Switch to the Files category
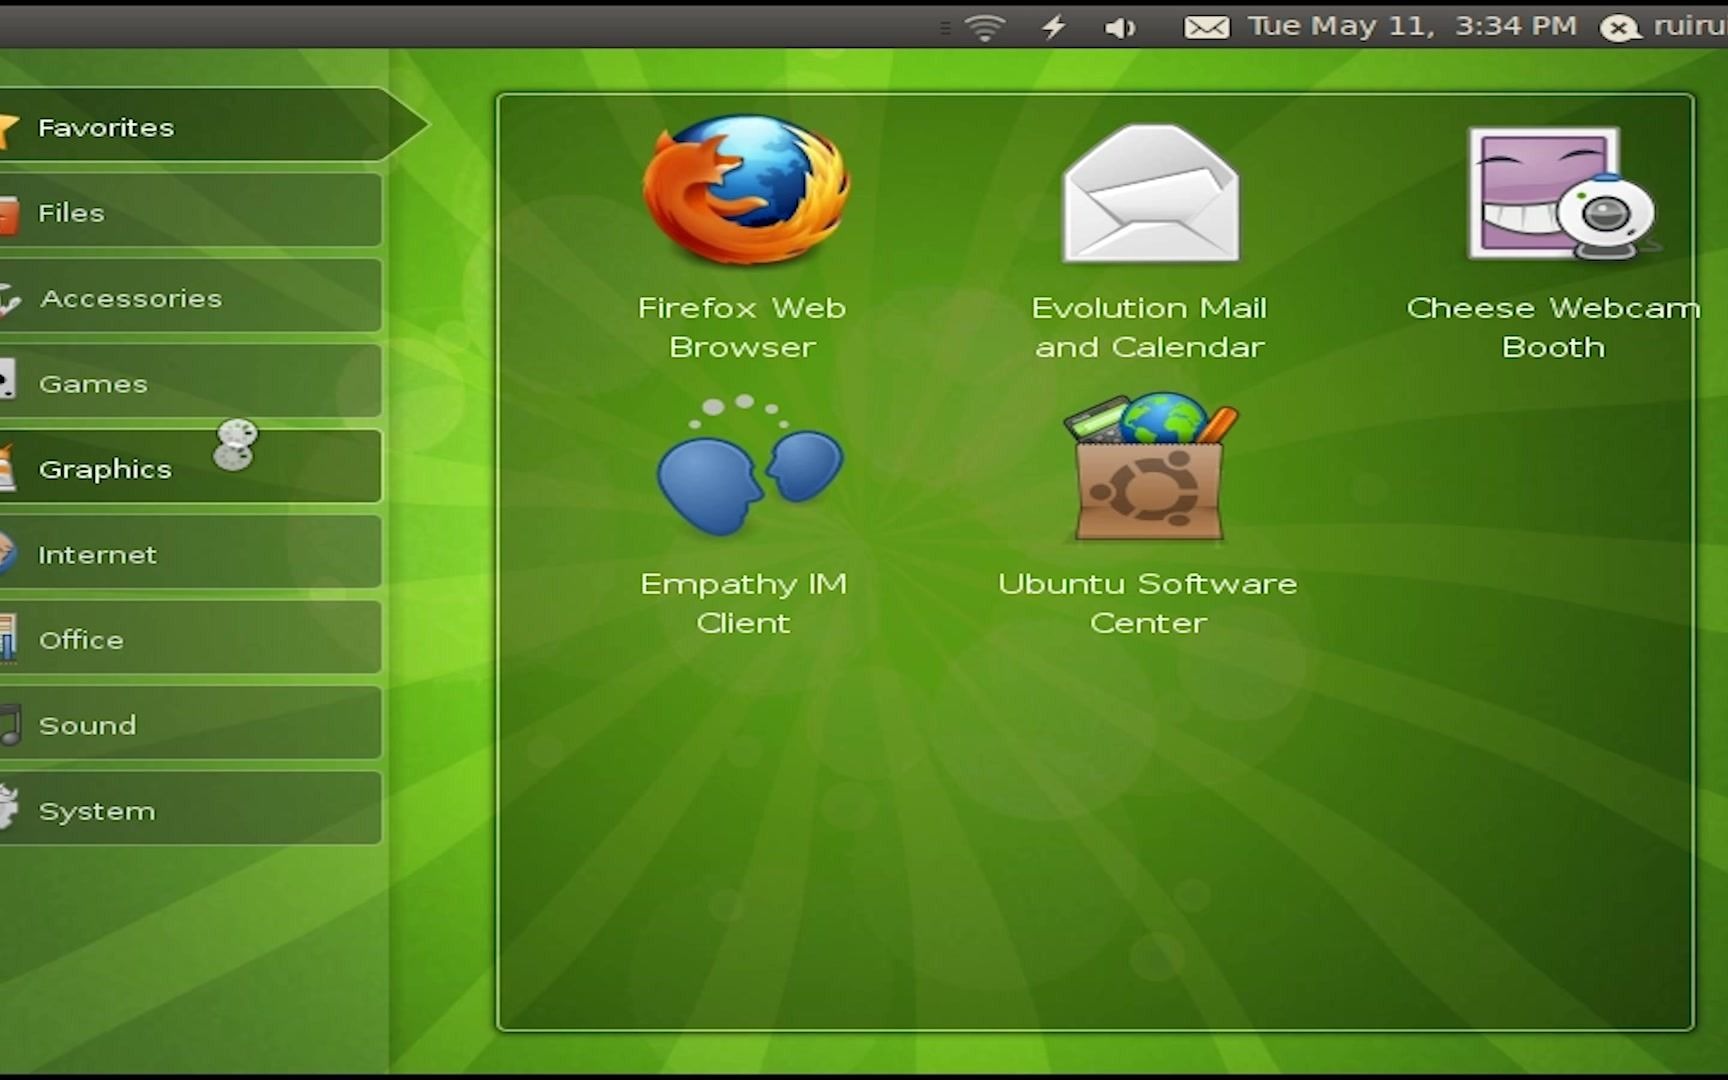 [x=190, y=211]
